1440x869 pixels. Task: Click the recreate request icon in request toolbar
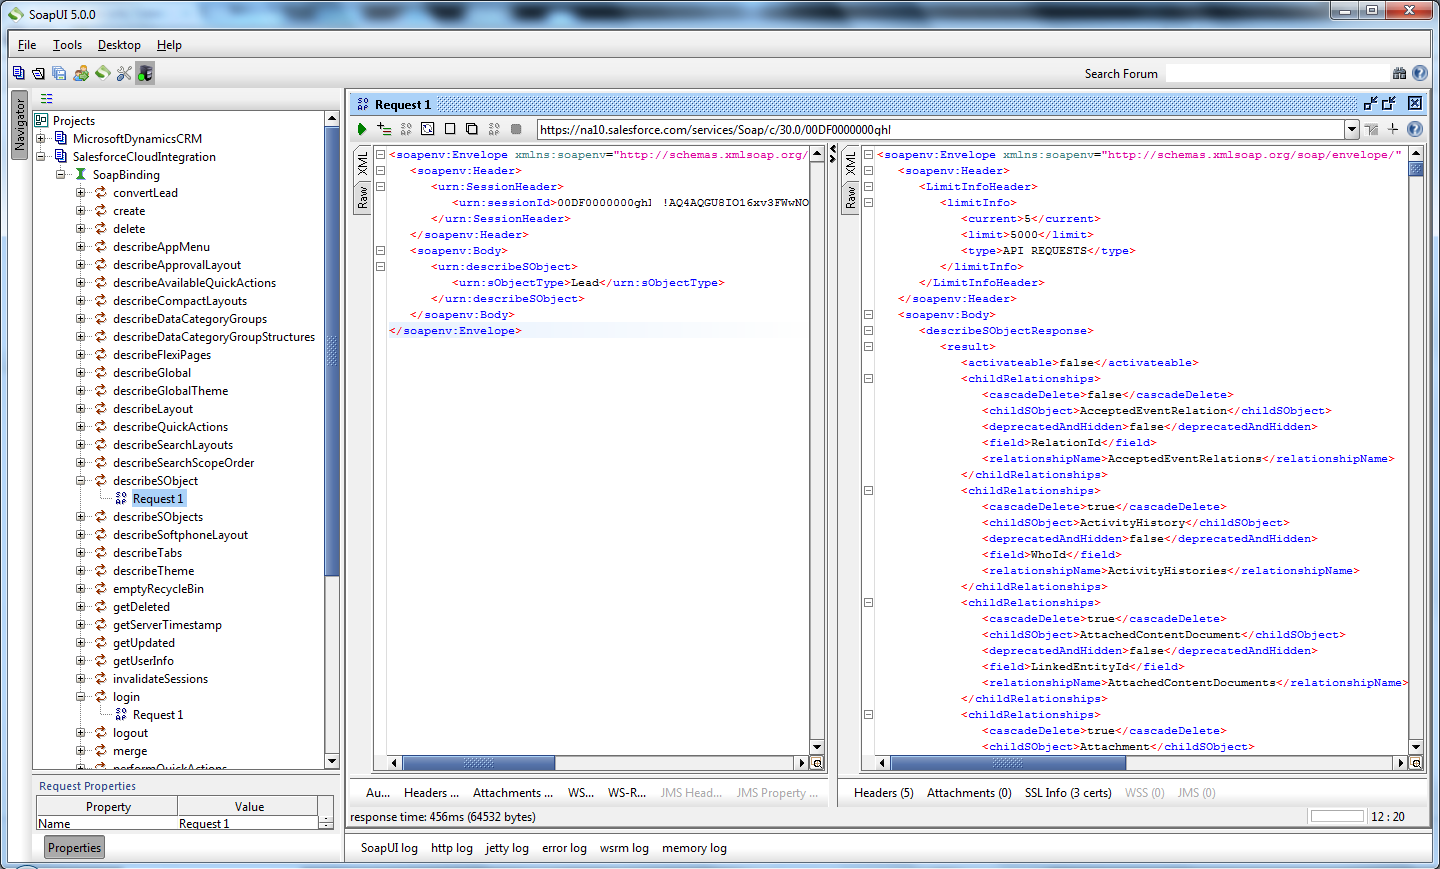[428, 129]
